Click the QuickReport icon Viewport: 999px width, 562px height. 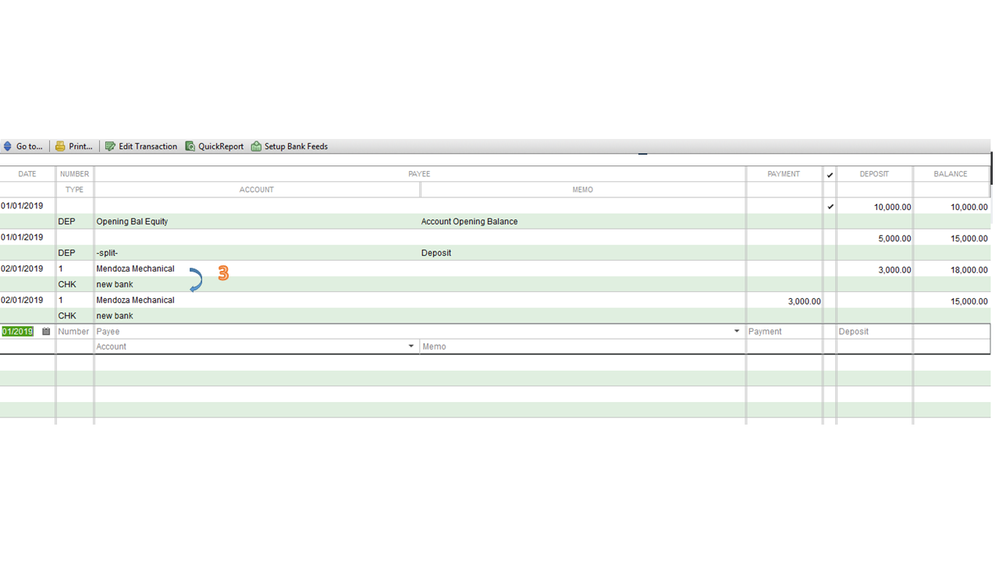point(190,147)
